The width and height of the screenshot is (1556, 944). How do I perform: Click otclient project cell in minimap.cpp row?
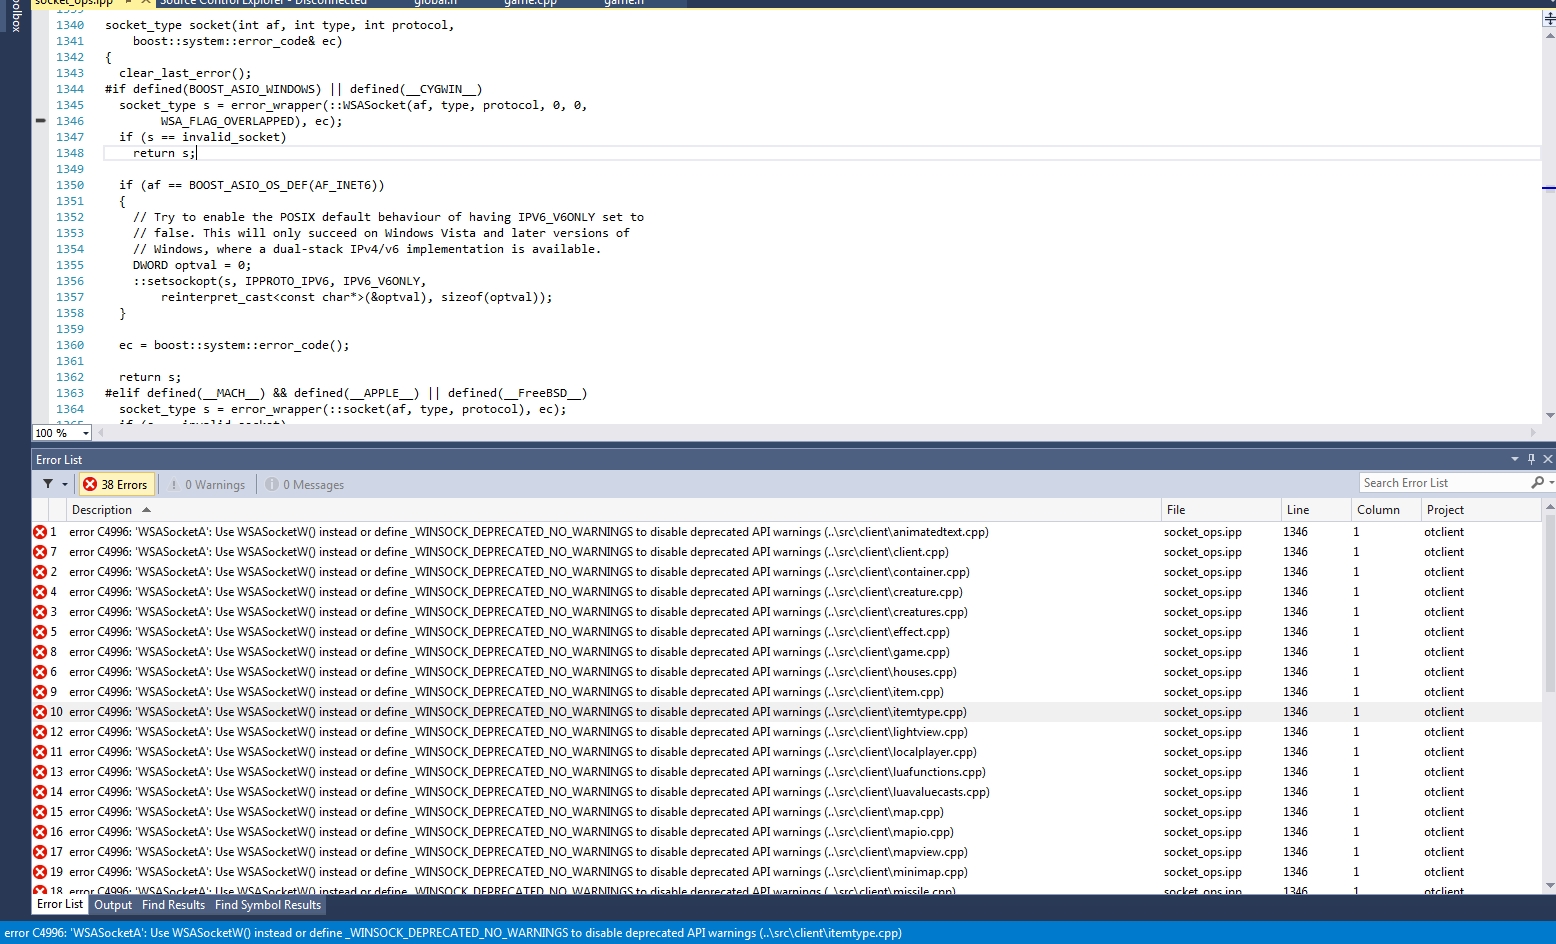(x=1444, y=872)
